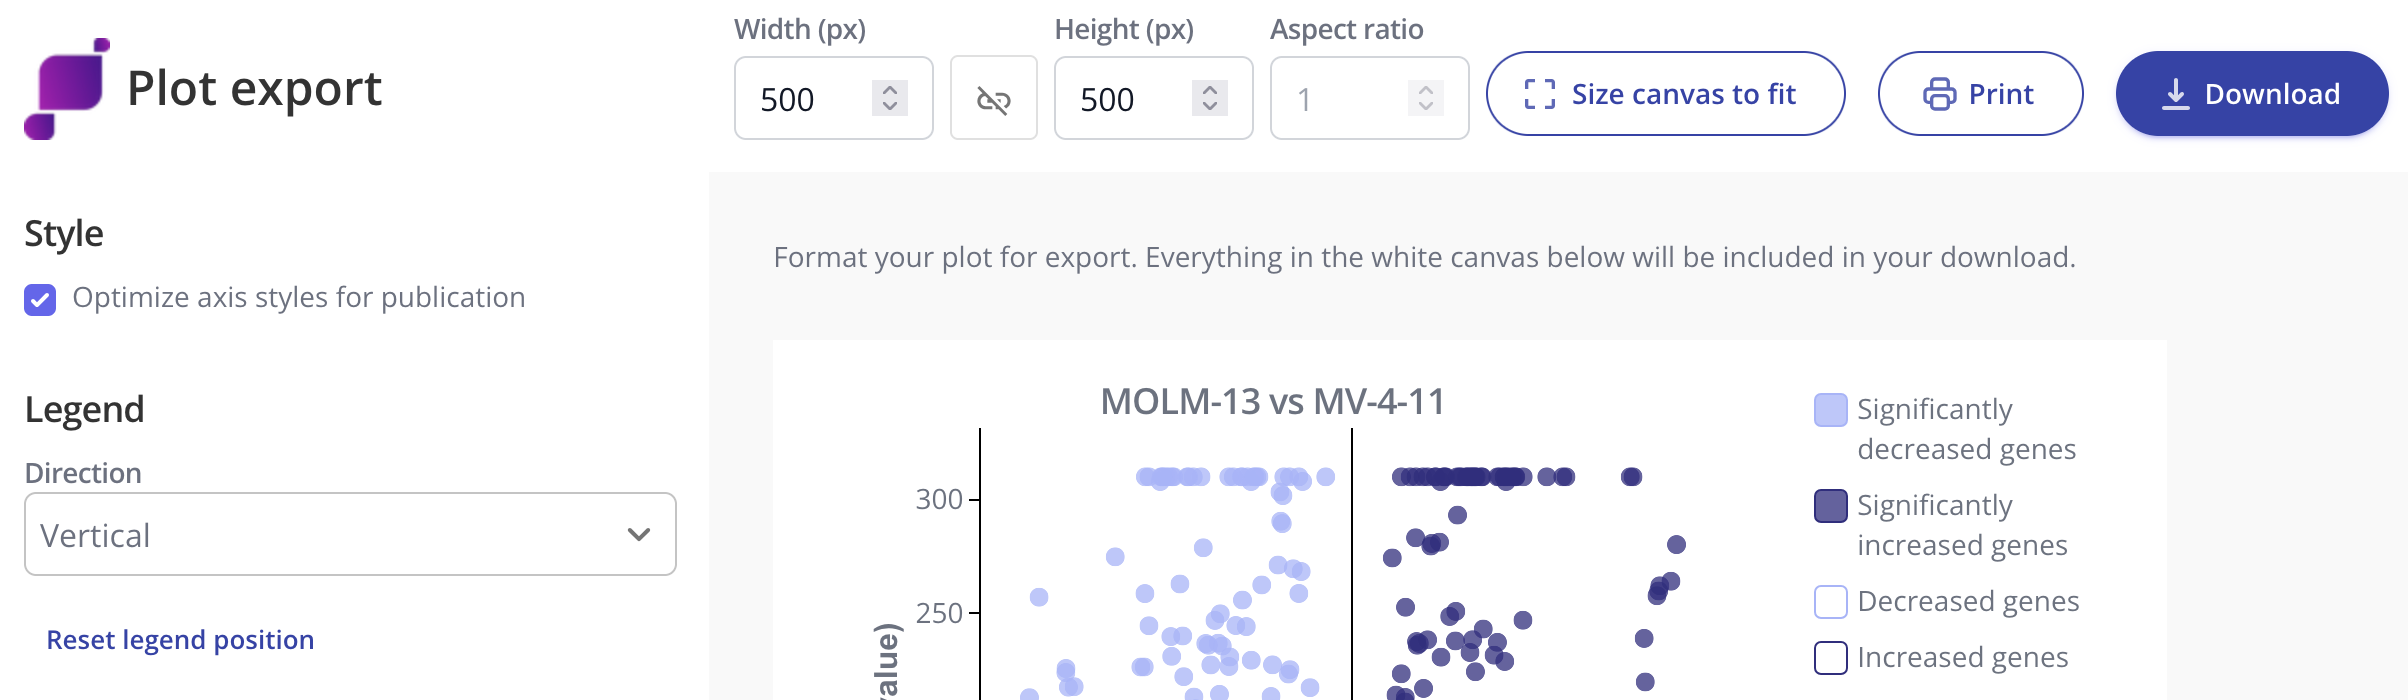Click the printer icon in Print button

pos(1938,93)
